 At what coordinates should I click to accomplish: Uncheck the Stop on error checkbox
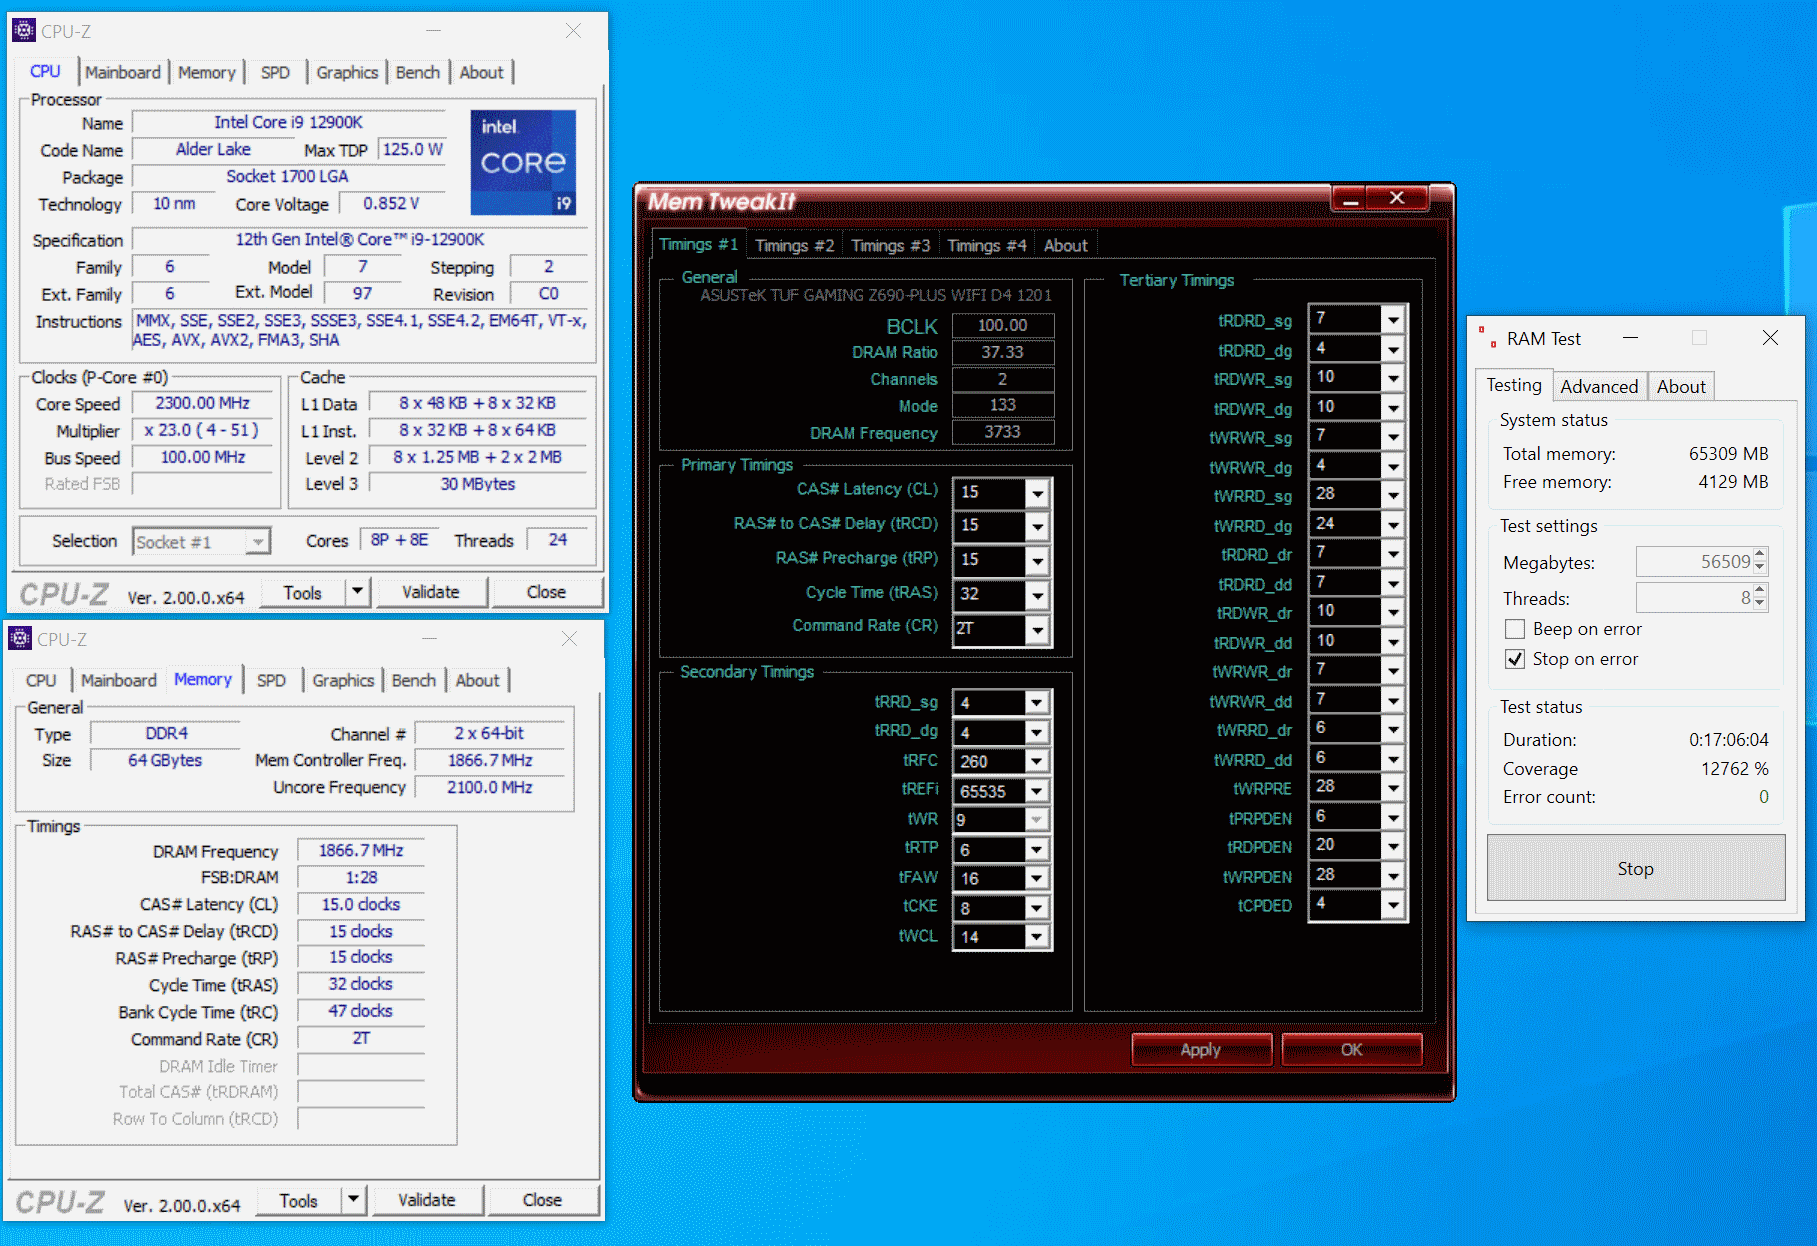pos(1515,659)
